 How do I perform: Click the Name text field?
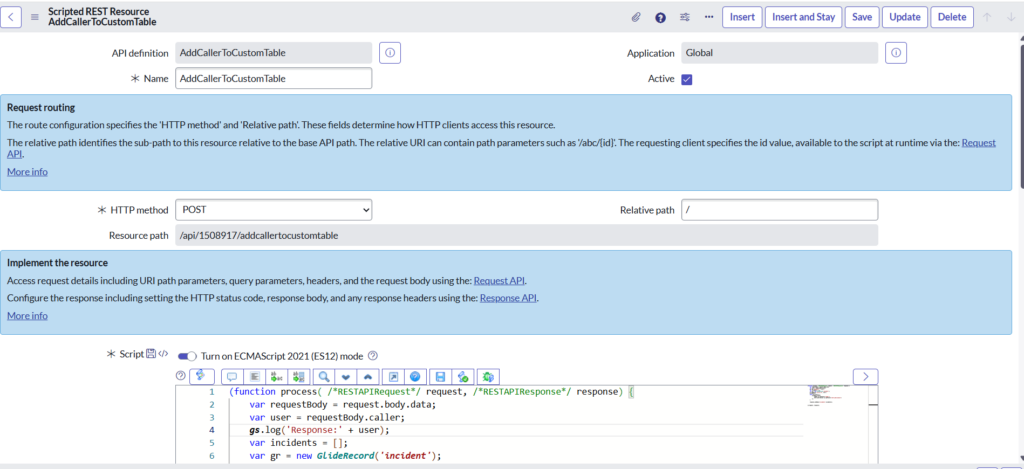[x=273, y=79]
